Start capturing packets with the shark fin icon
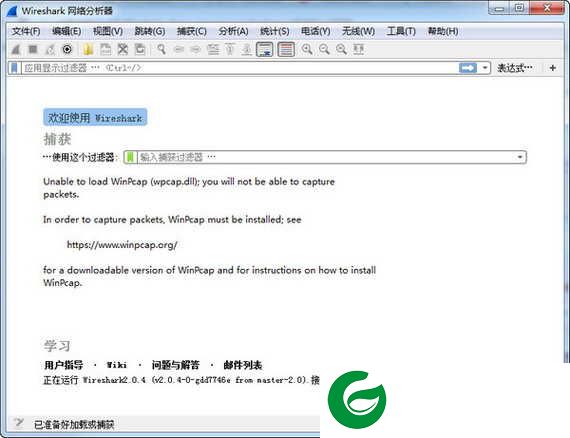 (x=15, y=49)
